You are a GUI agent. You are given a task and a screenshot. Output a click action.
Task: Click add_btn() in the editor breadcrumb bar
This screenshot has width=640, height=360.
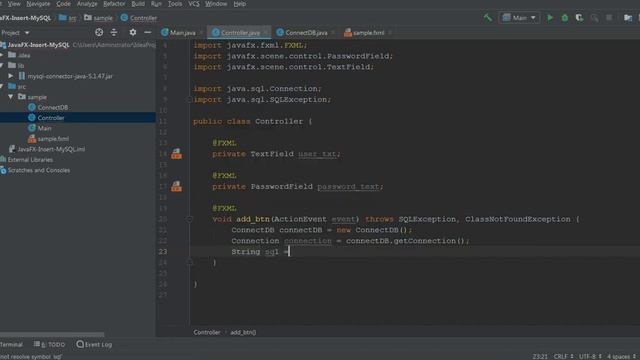pyautogui.click(x=243, y=332)
